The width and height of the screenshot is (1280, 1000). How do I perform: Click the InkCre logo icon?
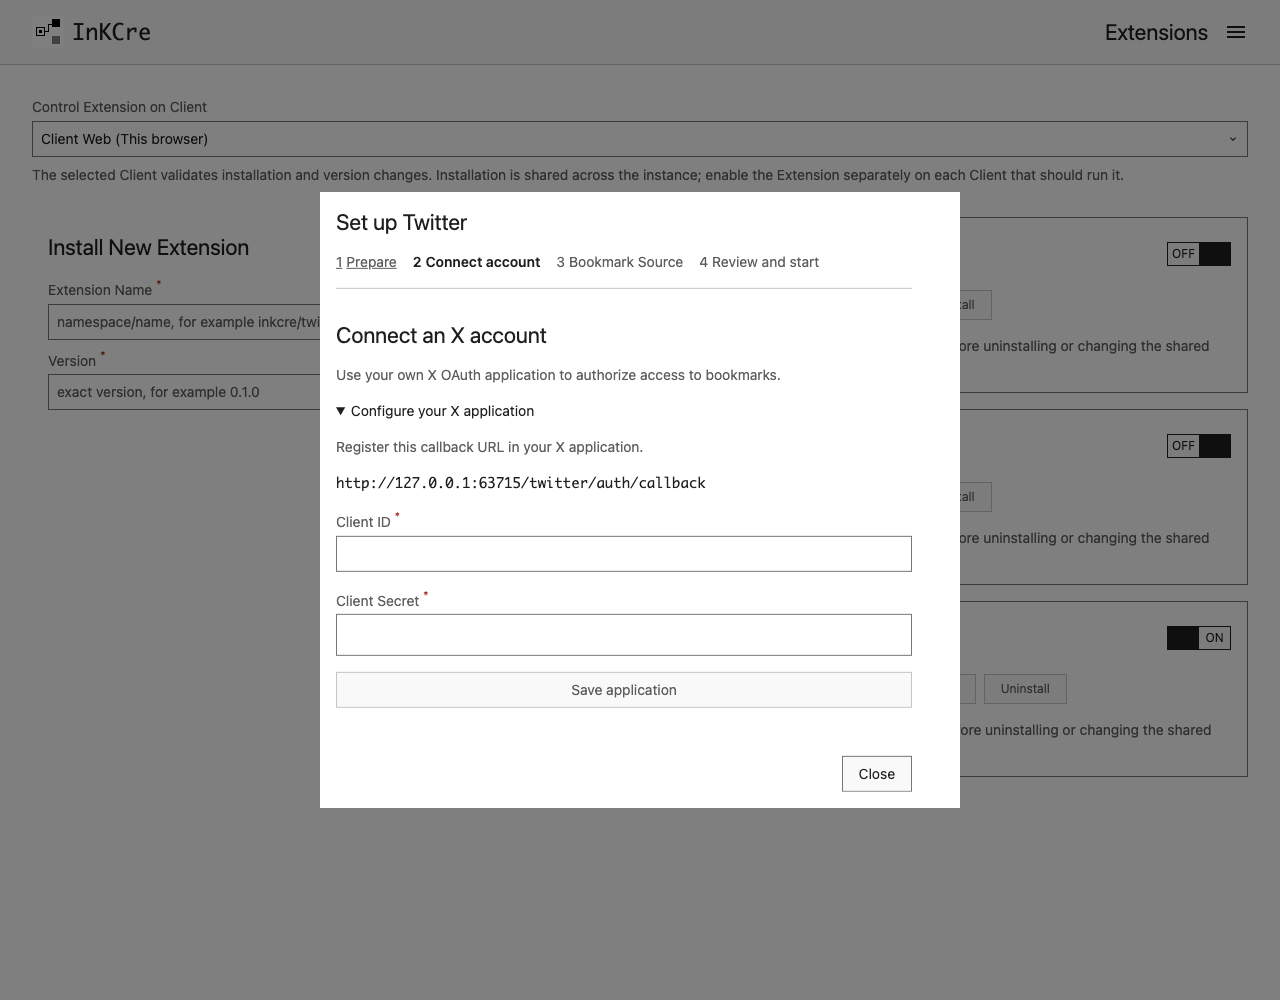point(47,32)
